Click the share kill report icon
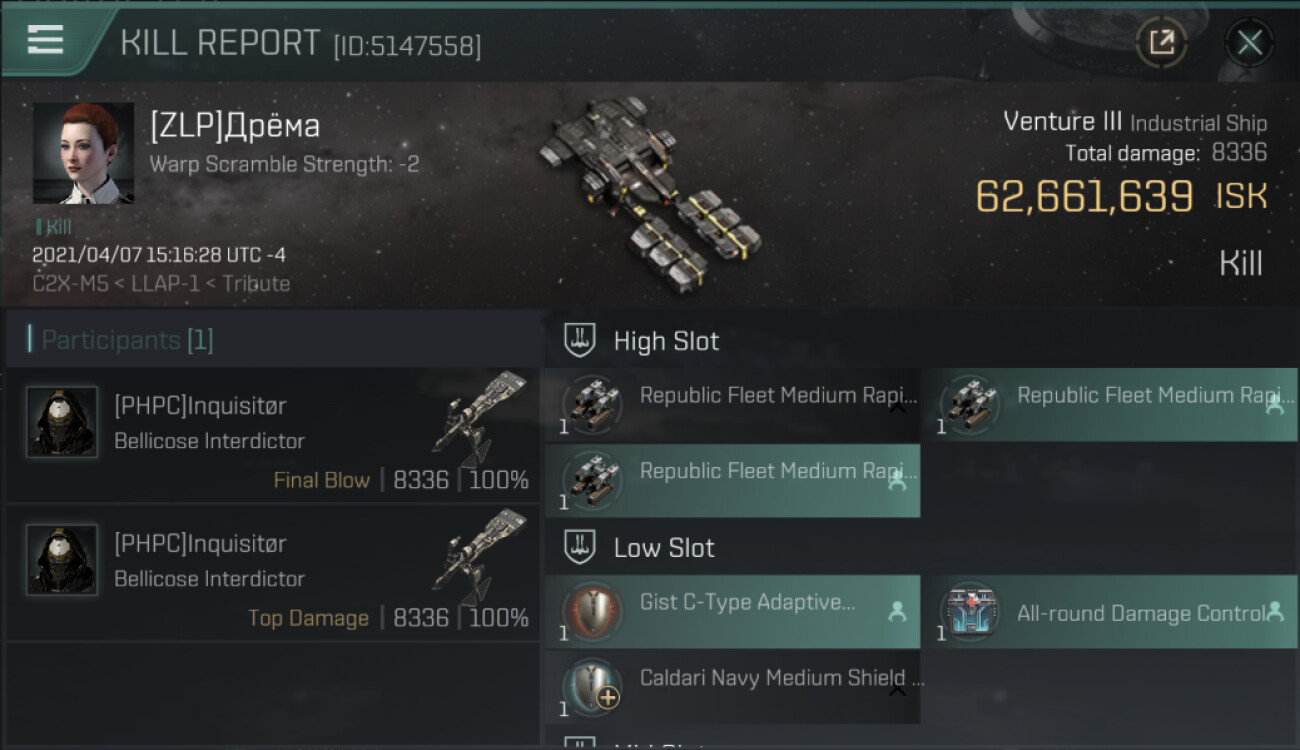The height and width of the screenshot is (750, 1300). point(1161,42)
